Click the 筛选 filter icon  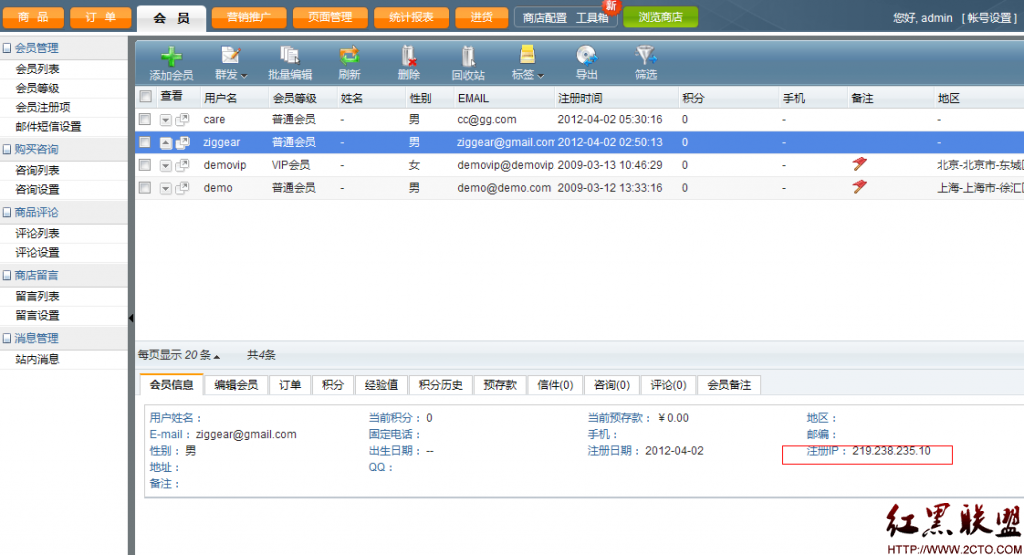coord(645,56)
